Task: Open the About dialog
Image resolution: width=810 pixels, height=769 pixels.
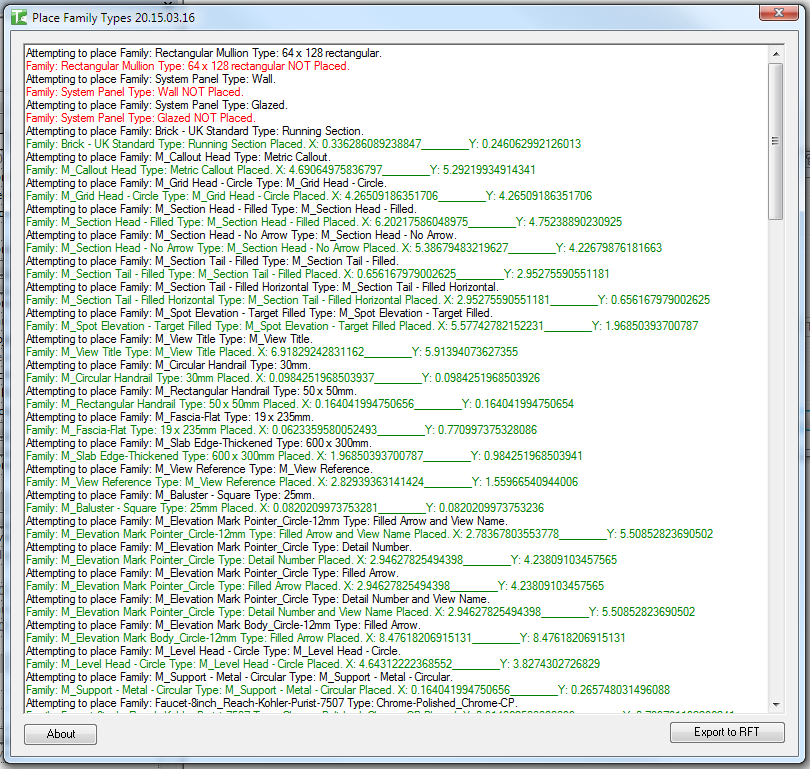Action: pyautogui.click(x=61, y=733)
